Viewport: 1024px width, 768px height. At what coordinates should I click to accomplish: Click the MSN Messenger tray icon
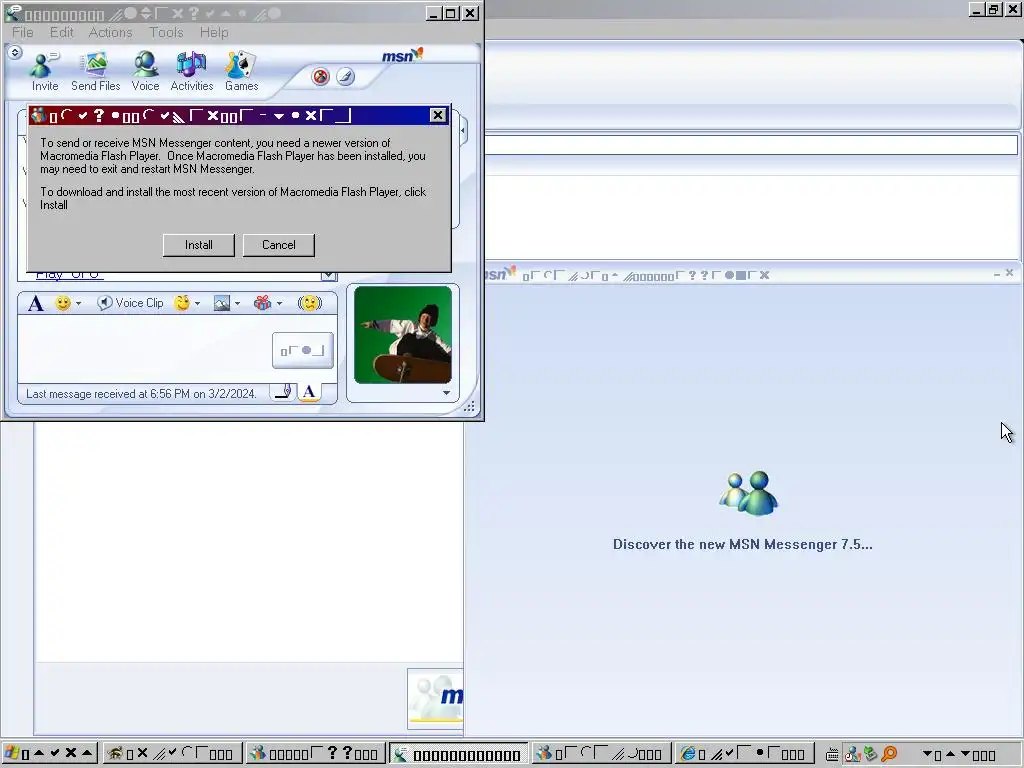852,754
